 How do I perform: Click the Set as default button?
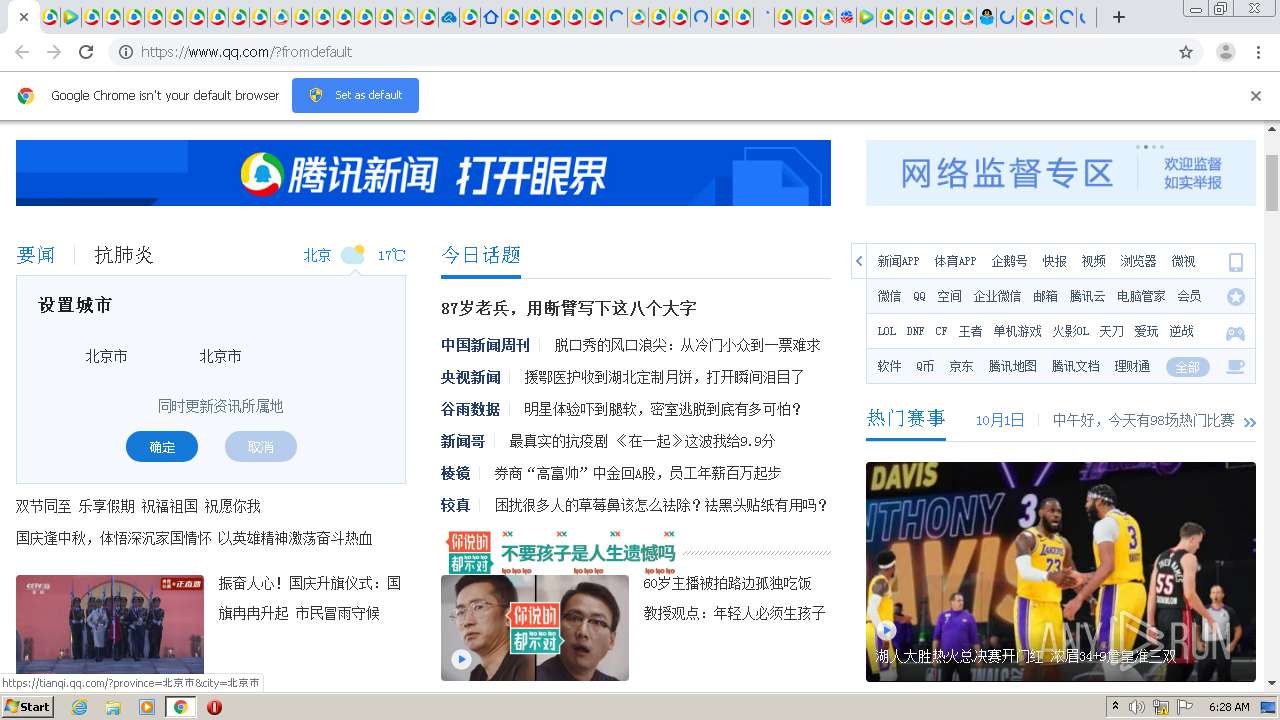[x=355, y=95]
